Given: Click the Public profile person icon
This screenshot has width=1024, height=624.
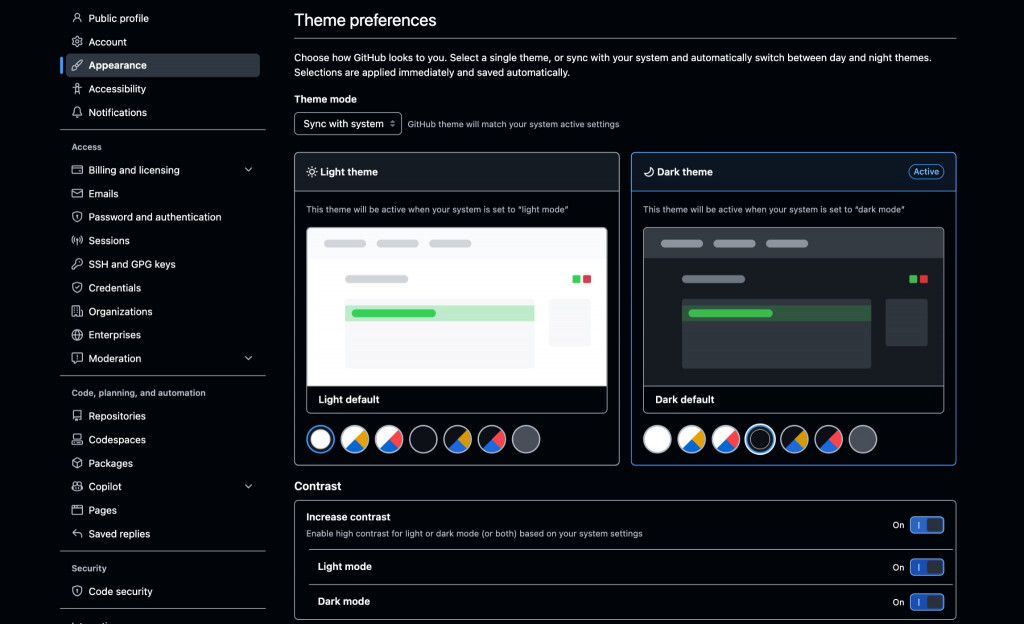Looking at the screenshot, I should (77, 18).
